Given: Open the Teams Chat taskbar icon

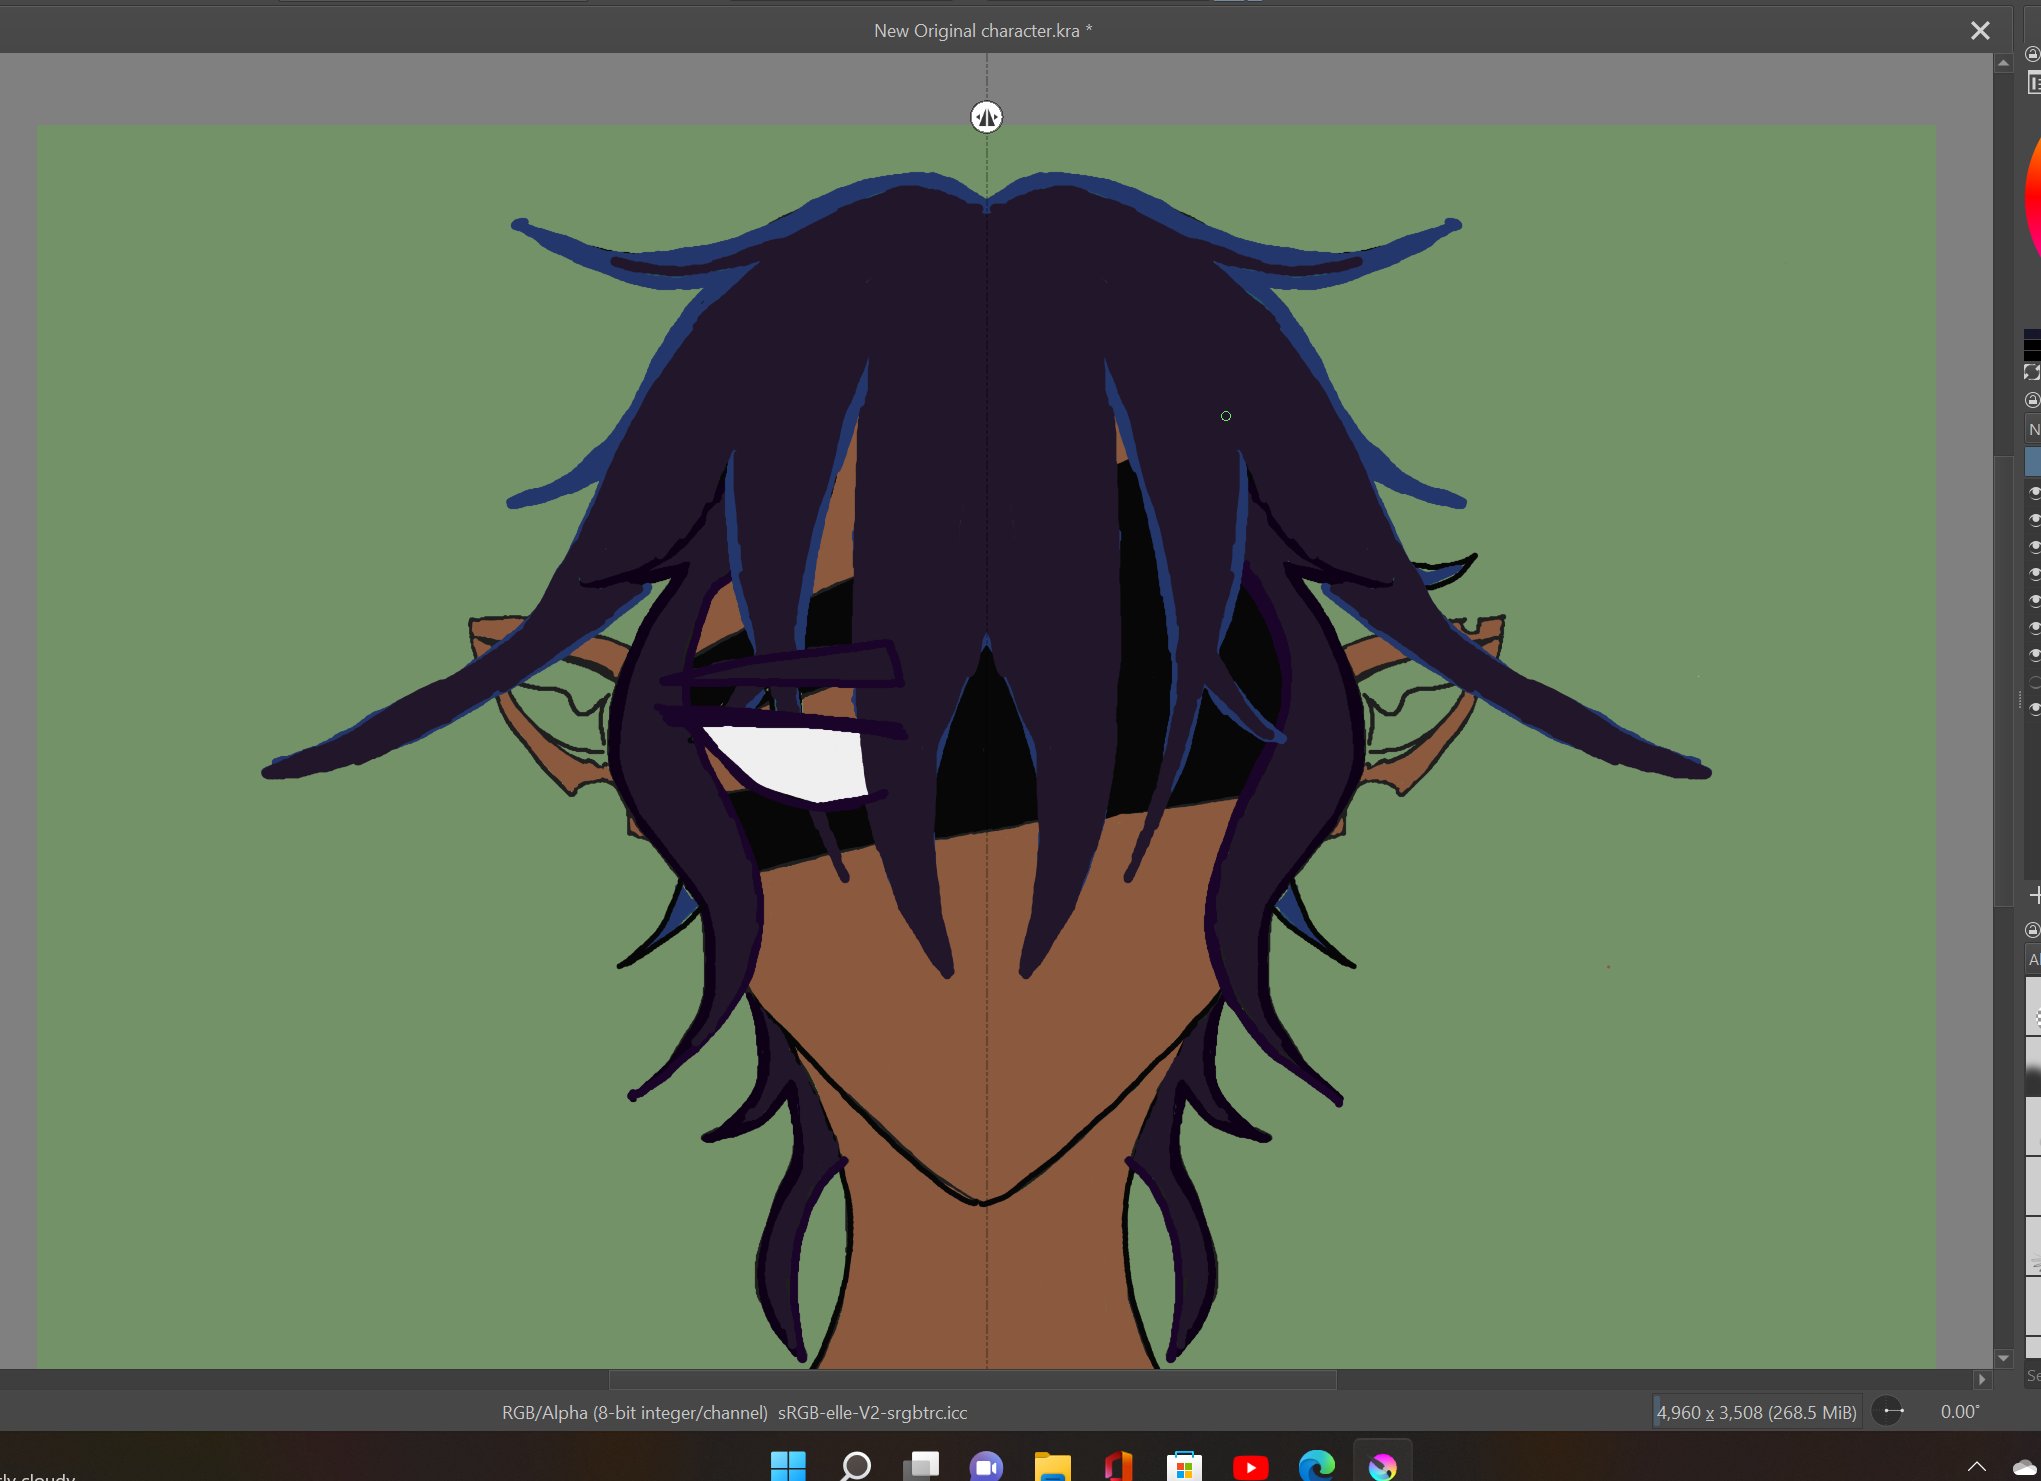Looking at the screenshot, I should [986, 1467].
